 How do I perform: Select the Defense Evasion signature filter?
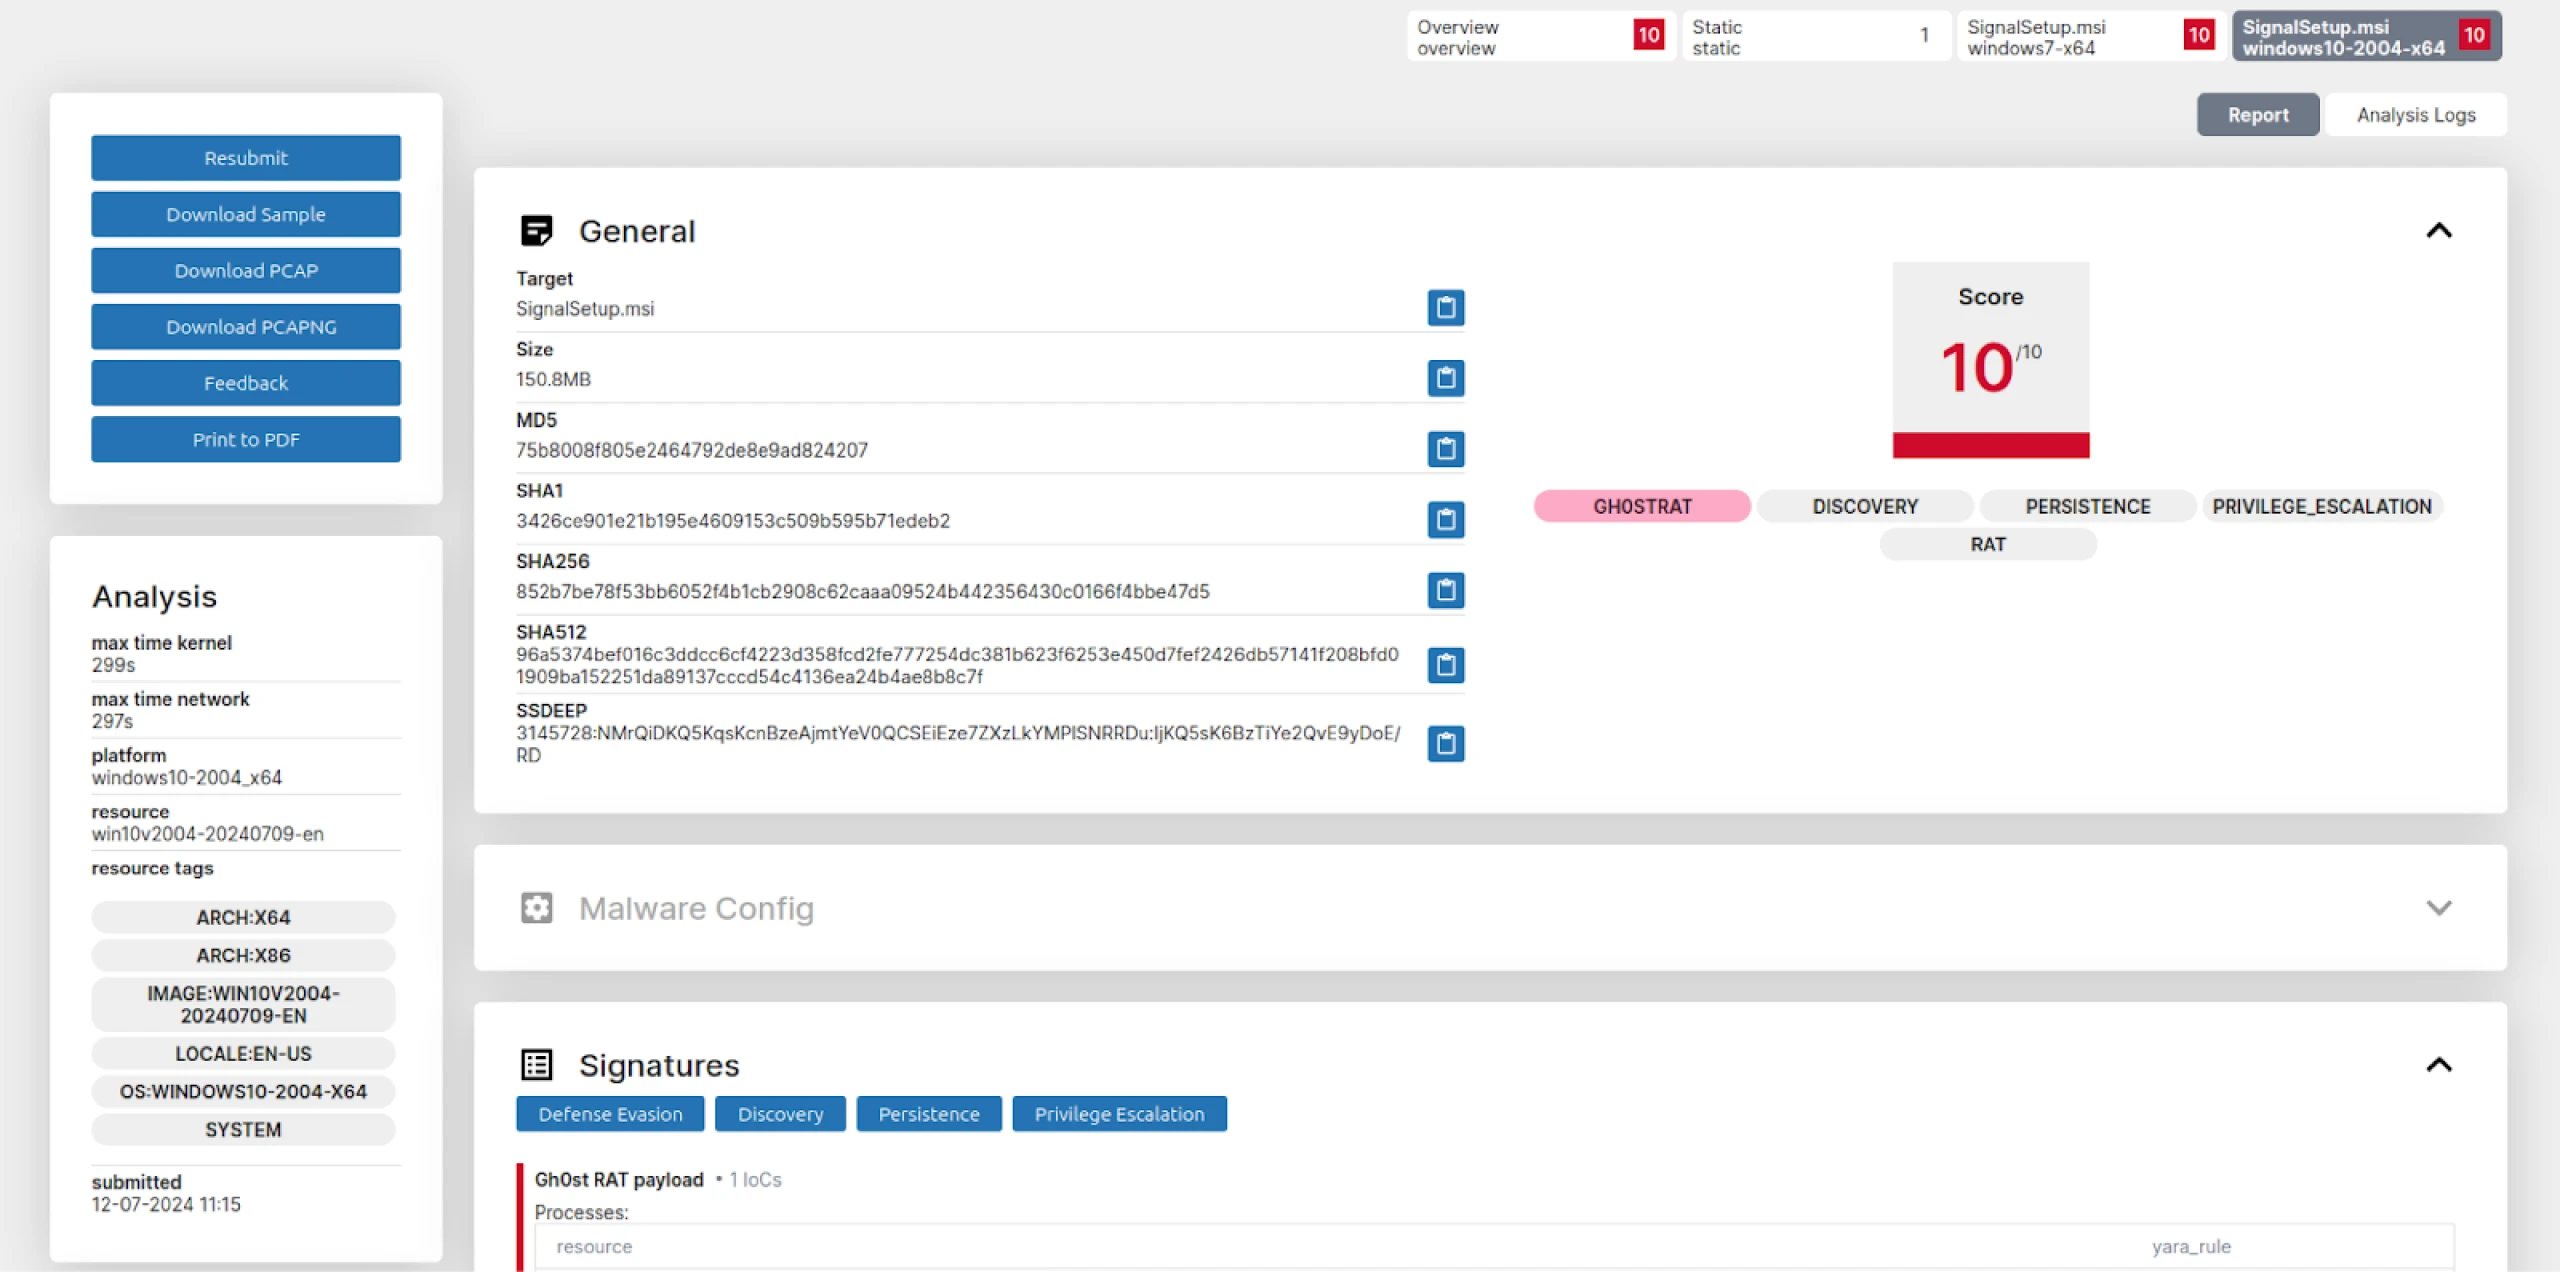click(x=609, y=1114)
